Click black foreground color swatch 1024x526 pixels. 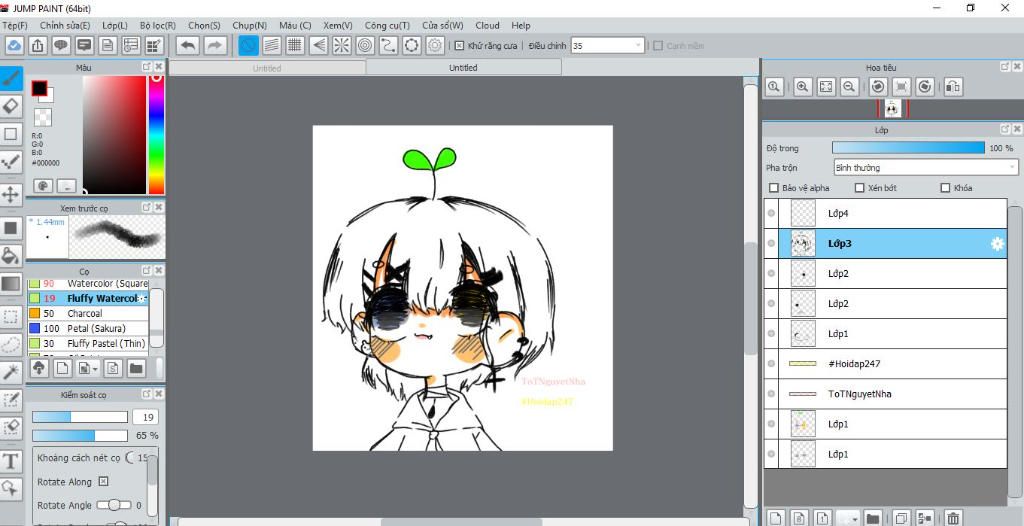[39, 88]
